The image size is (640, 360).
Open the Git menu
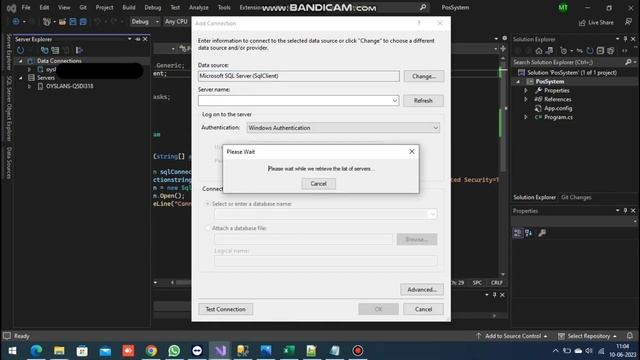83,7
